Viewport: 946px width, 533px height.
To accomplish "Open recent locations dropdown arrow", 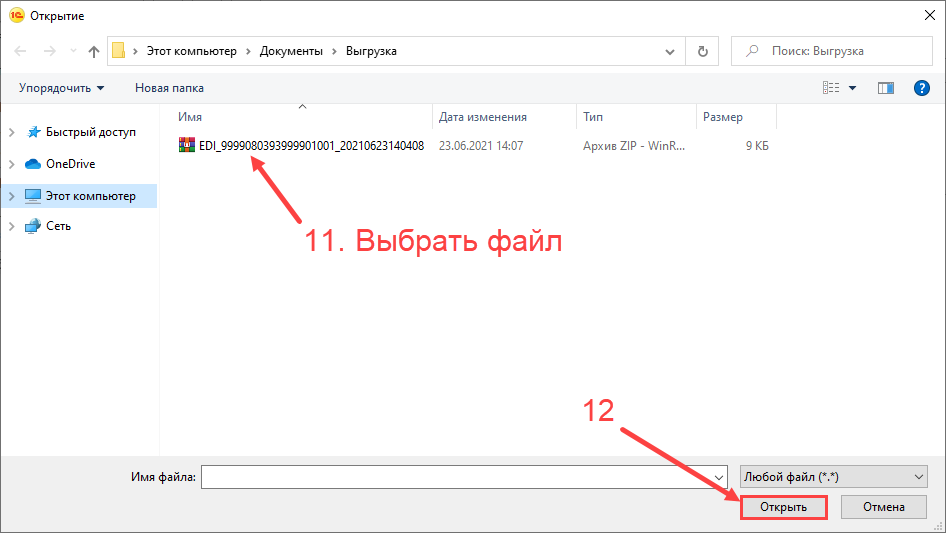I will [73, 51].
